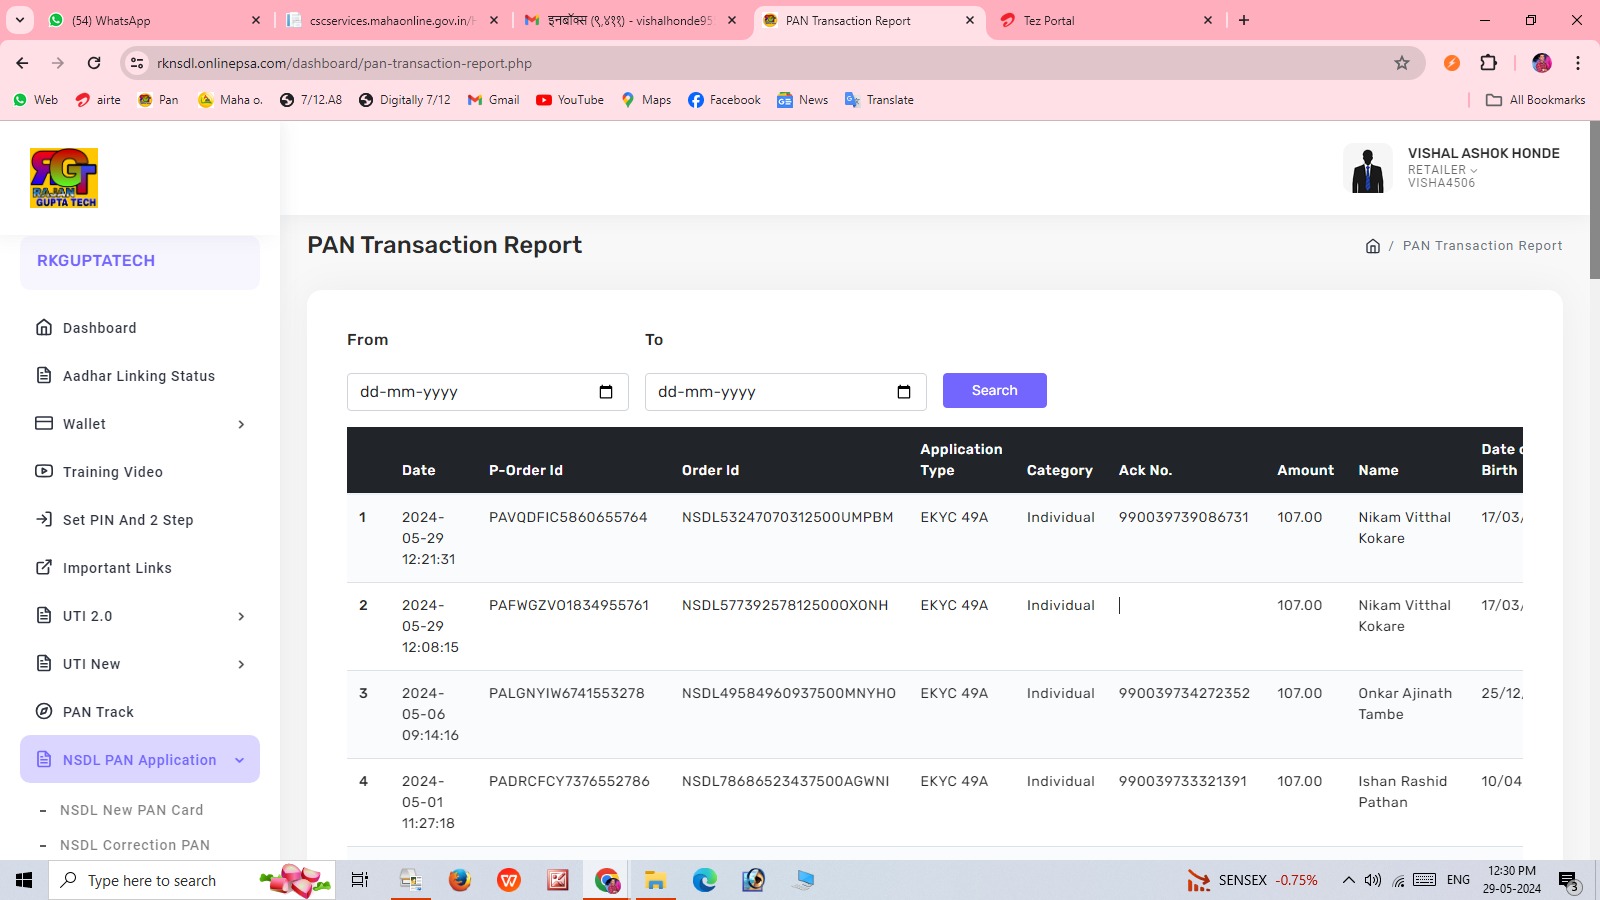The image size is (1600, 900).
Task: Open calendar picker in To date field
Action: [x=904, y=392]
